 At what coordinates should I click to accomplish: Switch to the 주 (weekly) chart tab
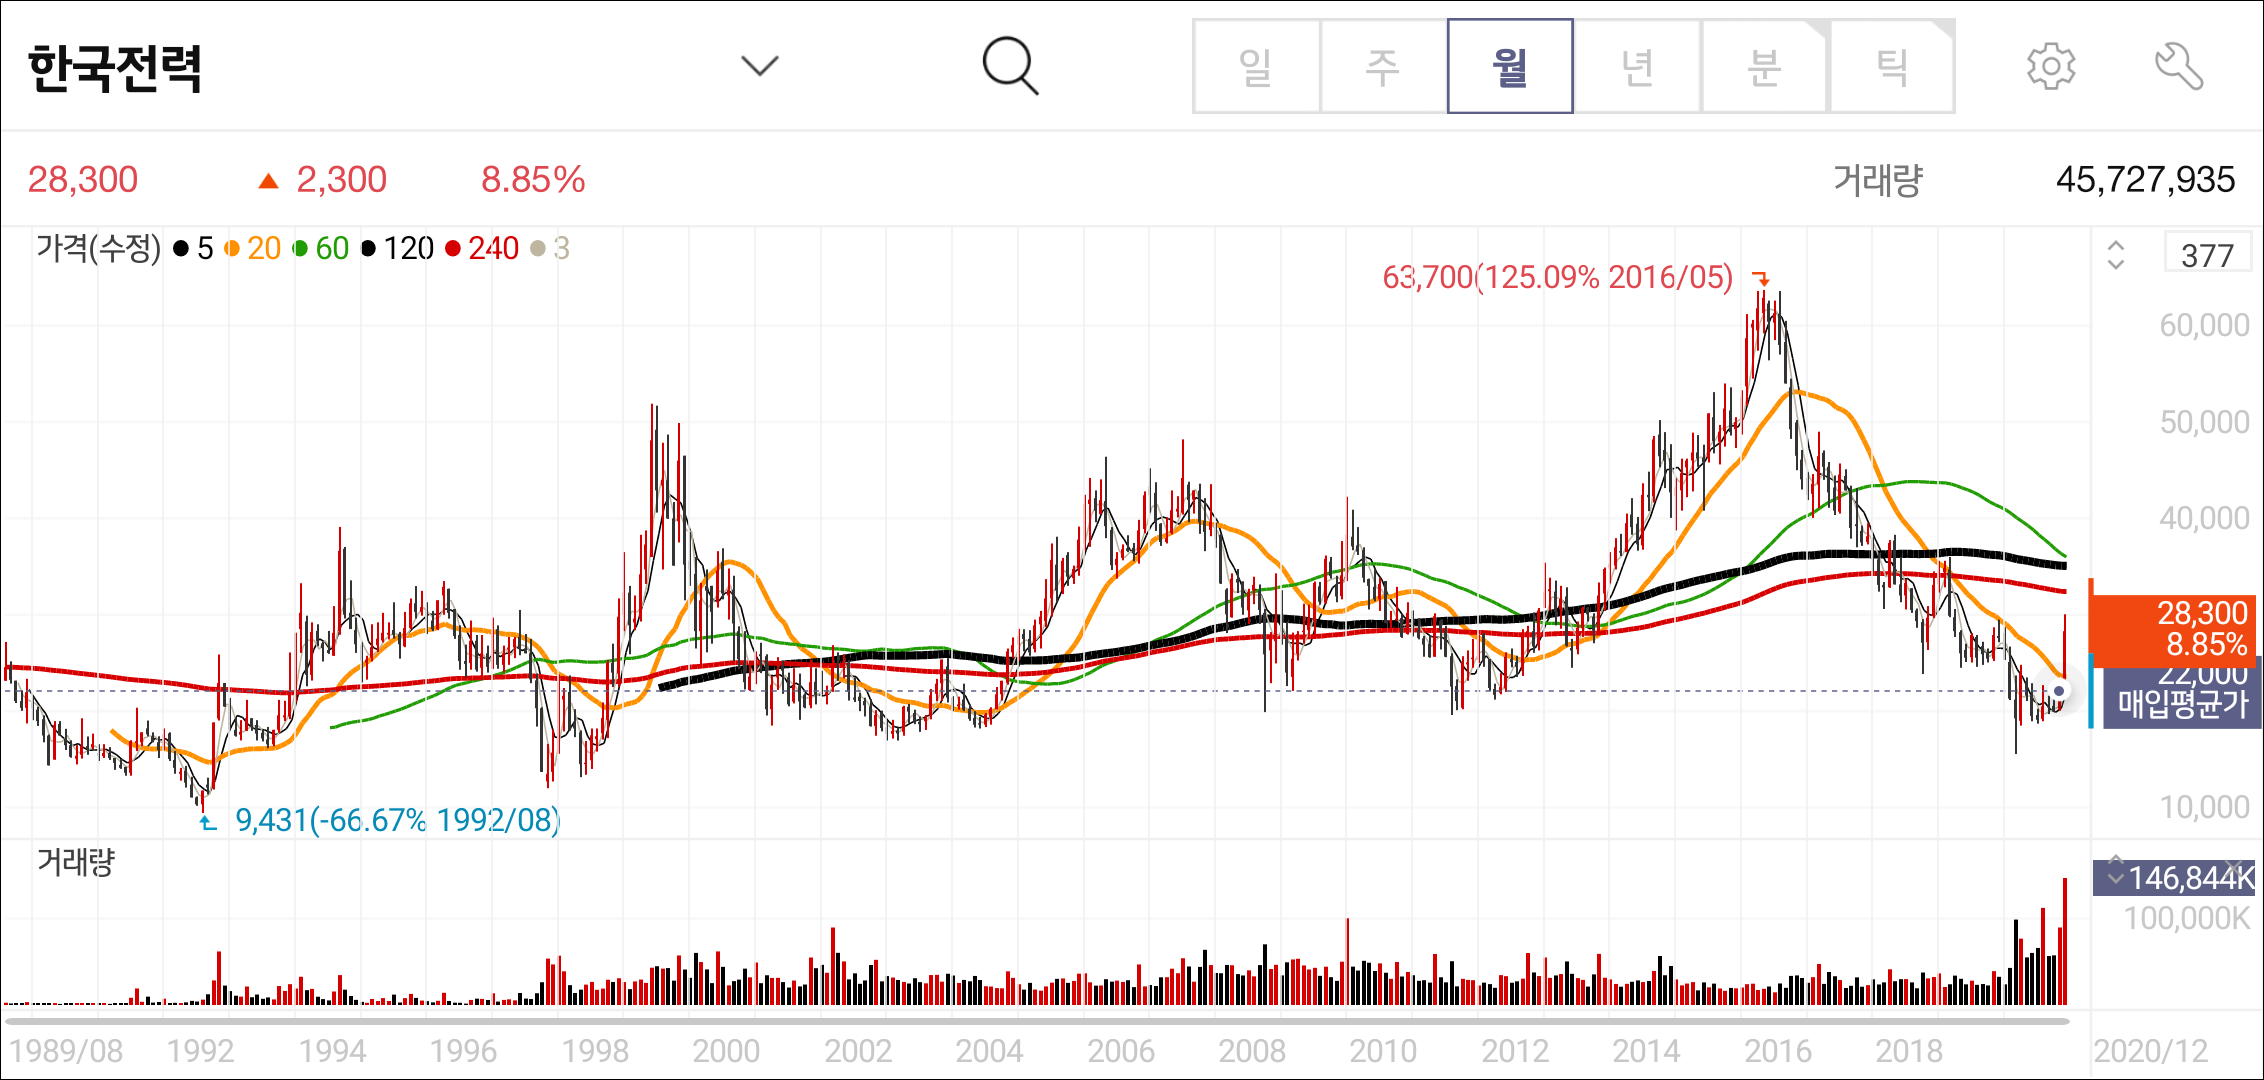pos(1383,66)
